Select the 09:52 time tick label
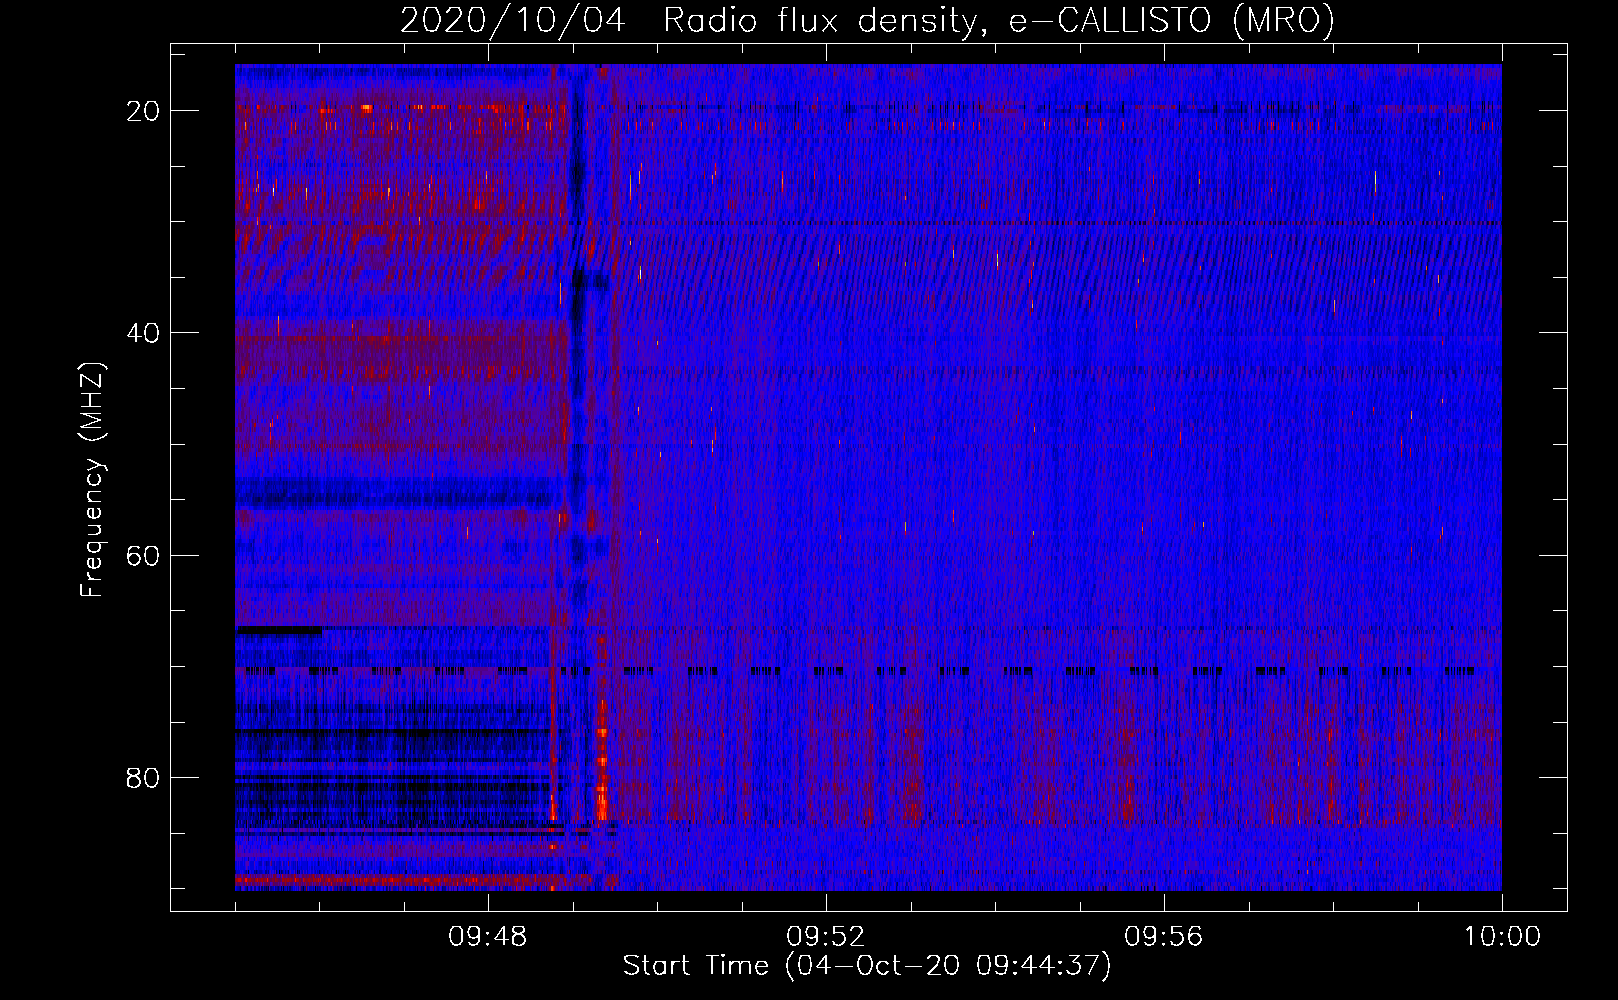The image size is (1618, 1000). (x=825, y=937)
